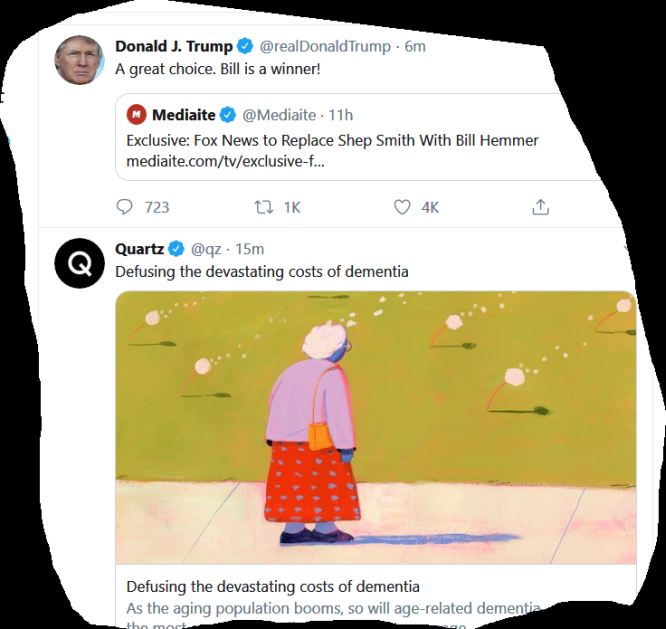Click verified badge beside Mediaite name
Screen dimensions: 666x629
228,115
